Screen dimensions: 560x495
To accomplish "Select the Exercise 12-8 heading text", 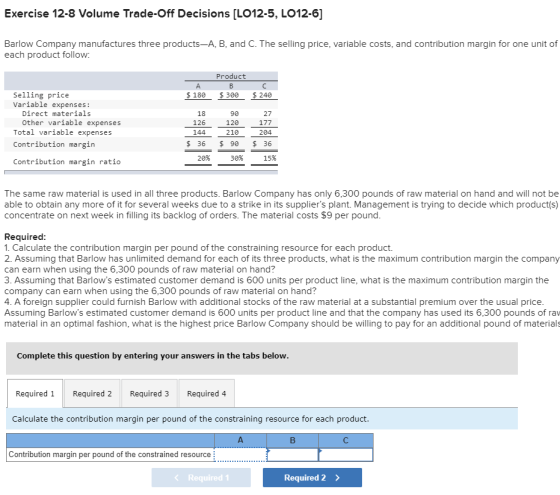I will pos(163,14).
